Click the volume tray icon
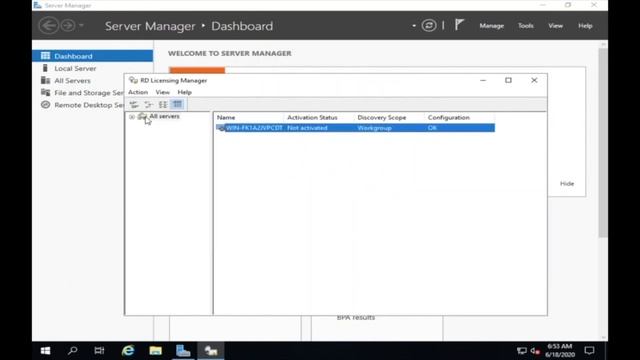The width and height of the screenshot is (640, 360). pos(535,351)
